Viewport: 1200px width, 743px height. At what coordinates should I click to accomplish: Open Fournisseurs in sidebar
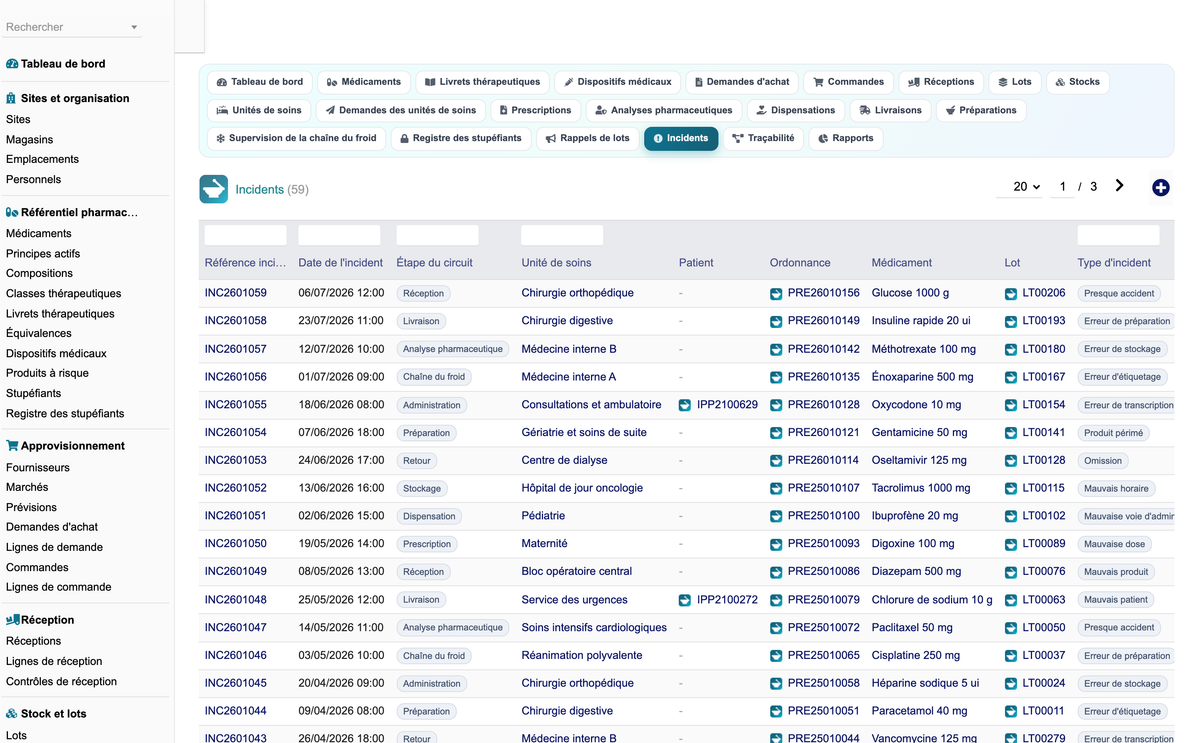point(38,467)
